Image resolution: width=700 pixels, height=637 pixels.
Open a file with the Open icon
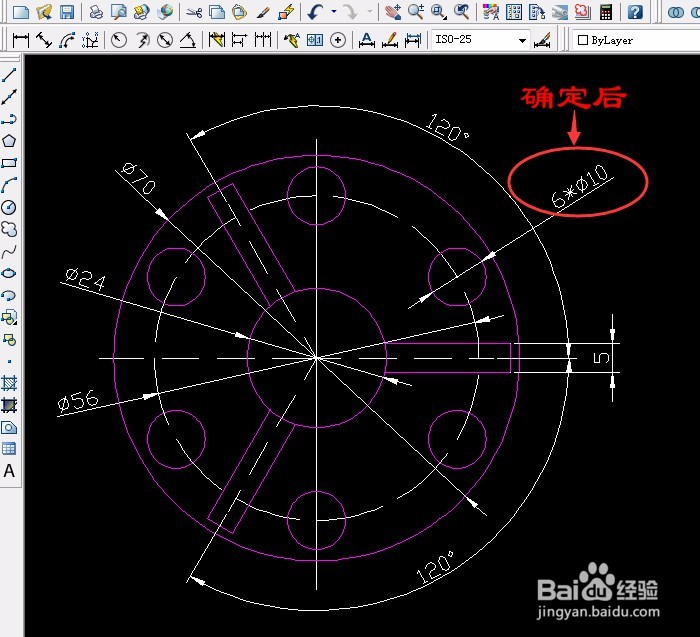coord(44,12)
